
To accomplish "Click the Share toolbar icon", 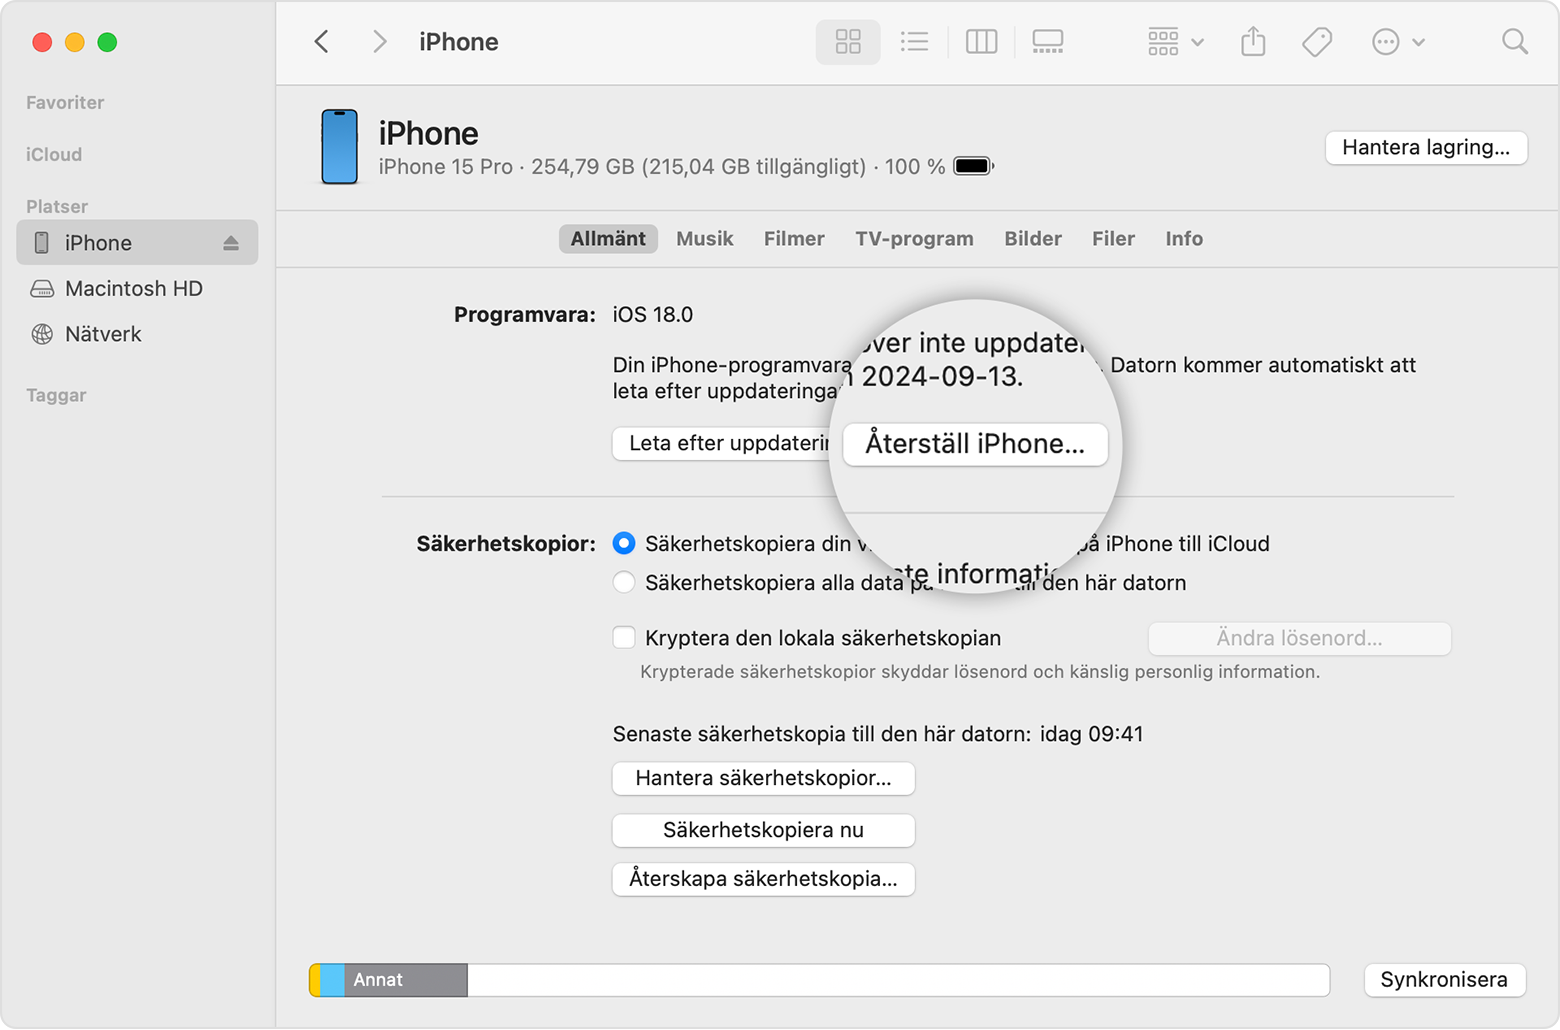I will 1253,42.
